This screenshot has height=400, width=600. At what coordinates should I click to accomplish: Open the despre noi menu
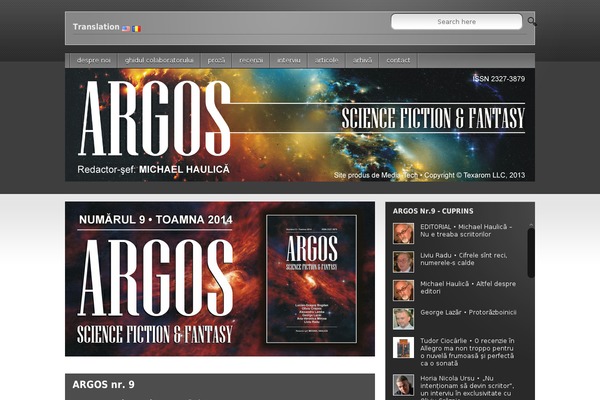click(93, 60)
